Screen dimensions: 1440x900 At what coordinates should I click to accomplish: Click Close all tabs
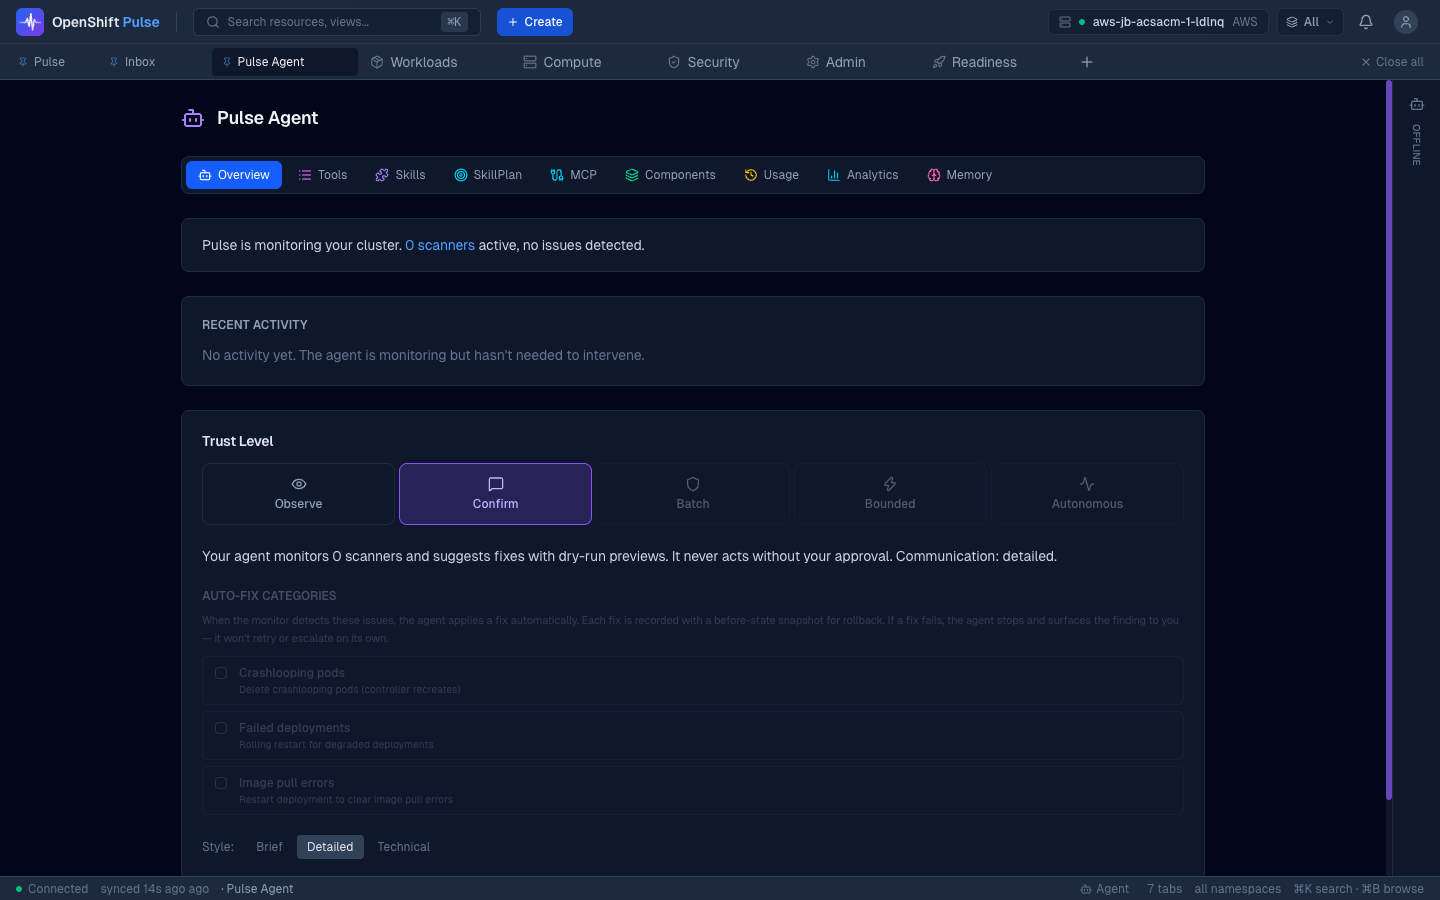[x=1392, y=62]
